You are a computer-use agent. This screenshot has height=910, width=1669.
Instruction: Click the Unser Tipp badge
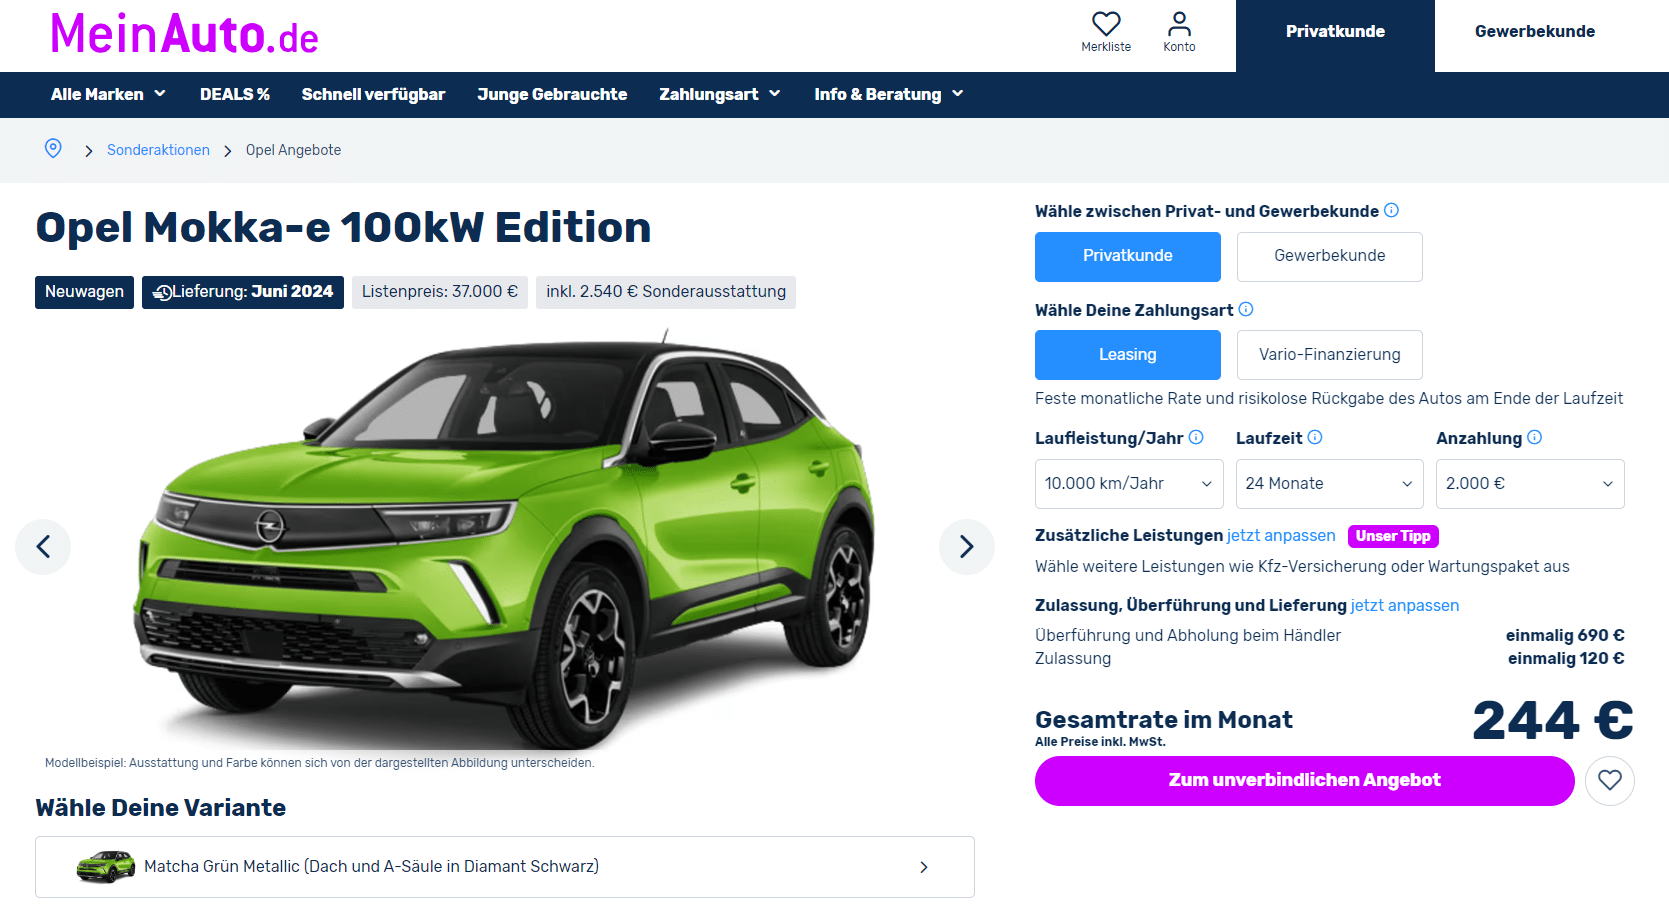point(1393,536)
